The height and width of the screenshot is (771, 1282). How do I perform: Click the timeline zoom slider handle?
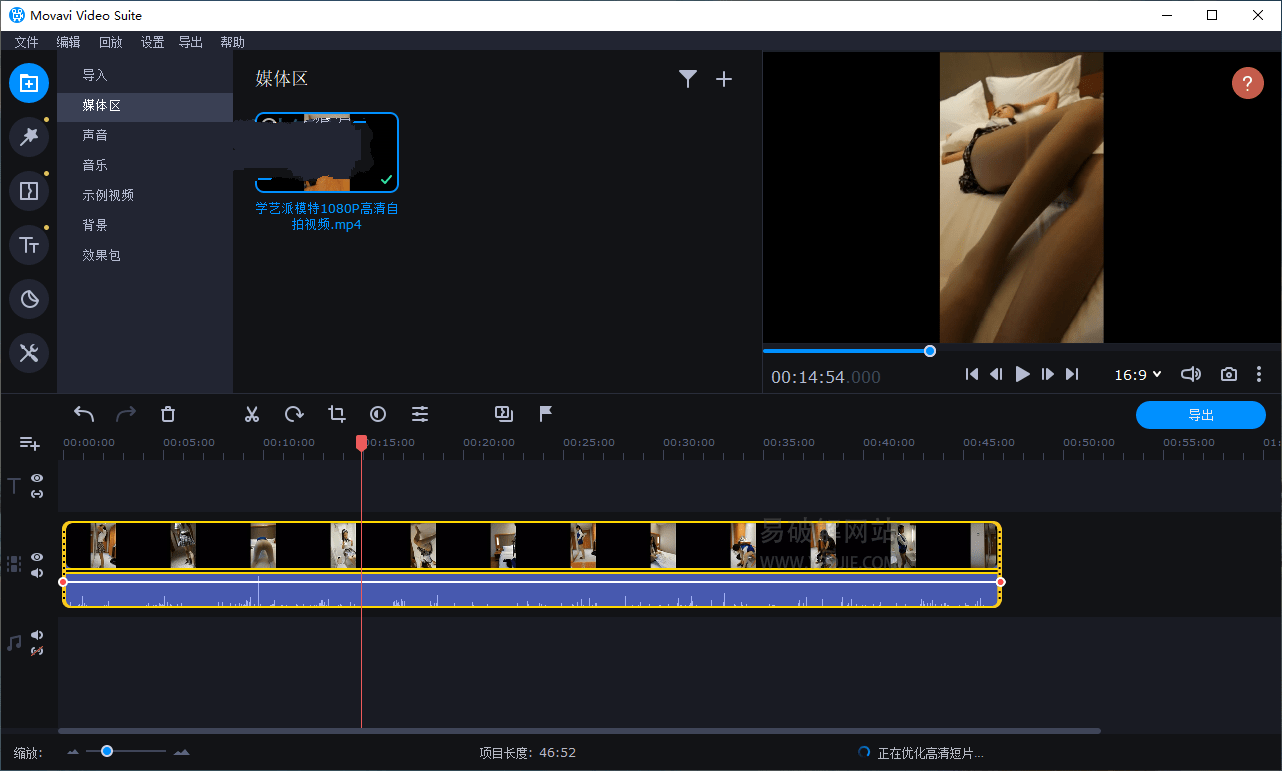point(107,751)
